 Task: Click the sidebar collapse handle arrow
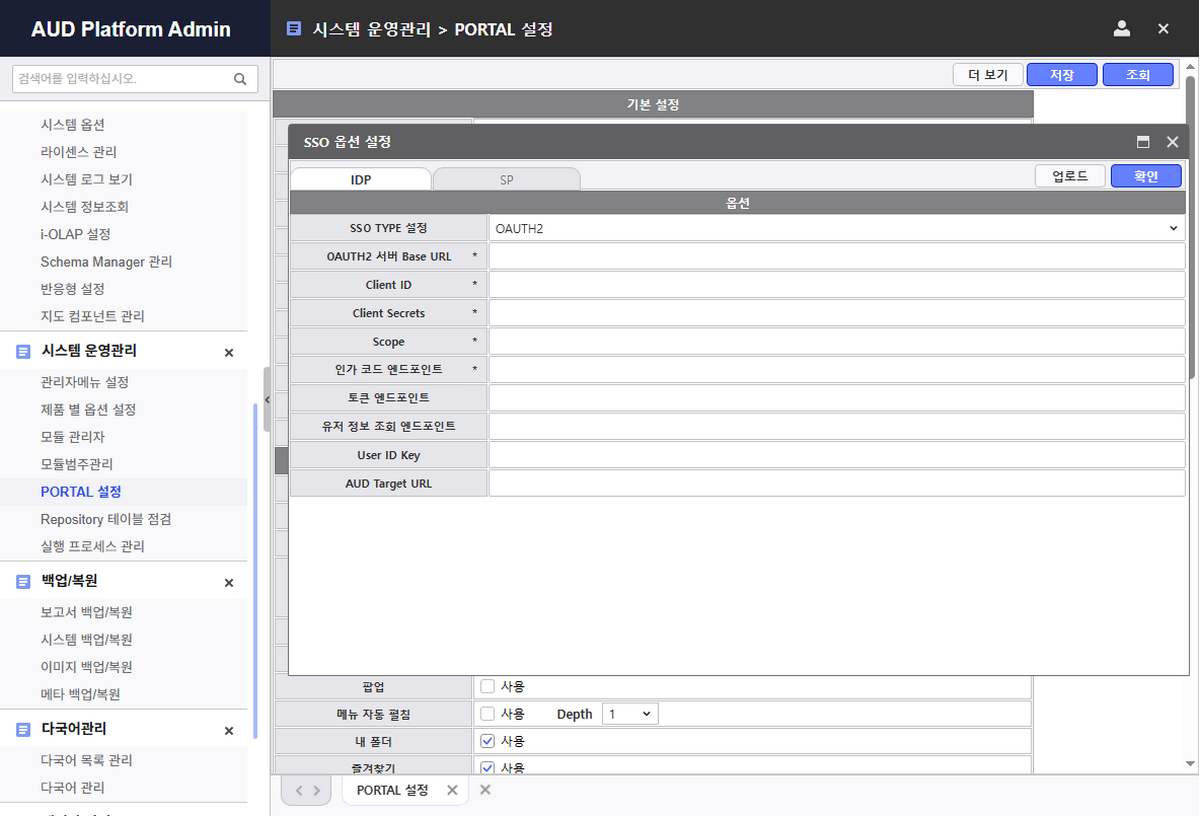267,399
